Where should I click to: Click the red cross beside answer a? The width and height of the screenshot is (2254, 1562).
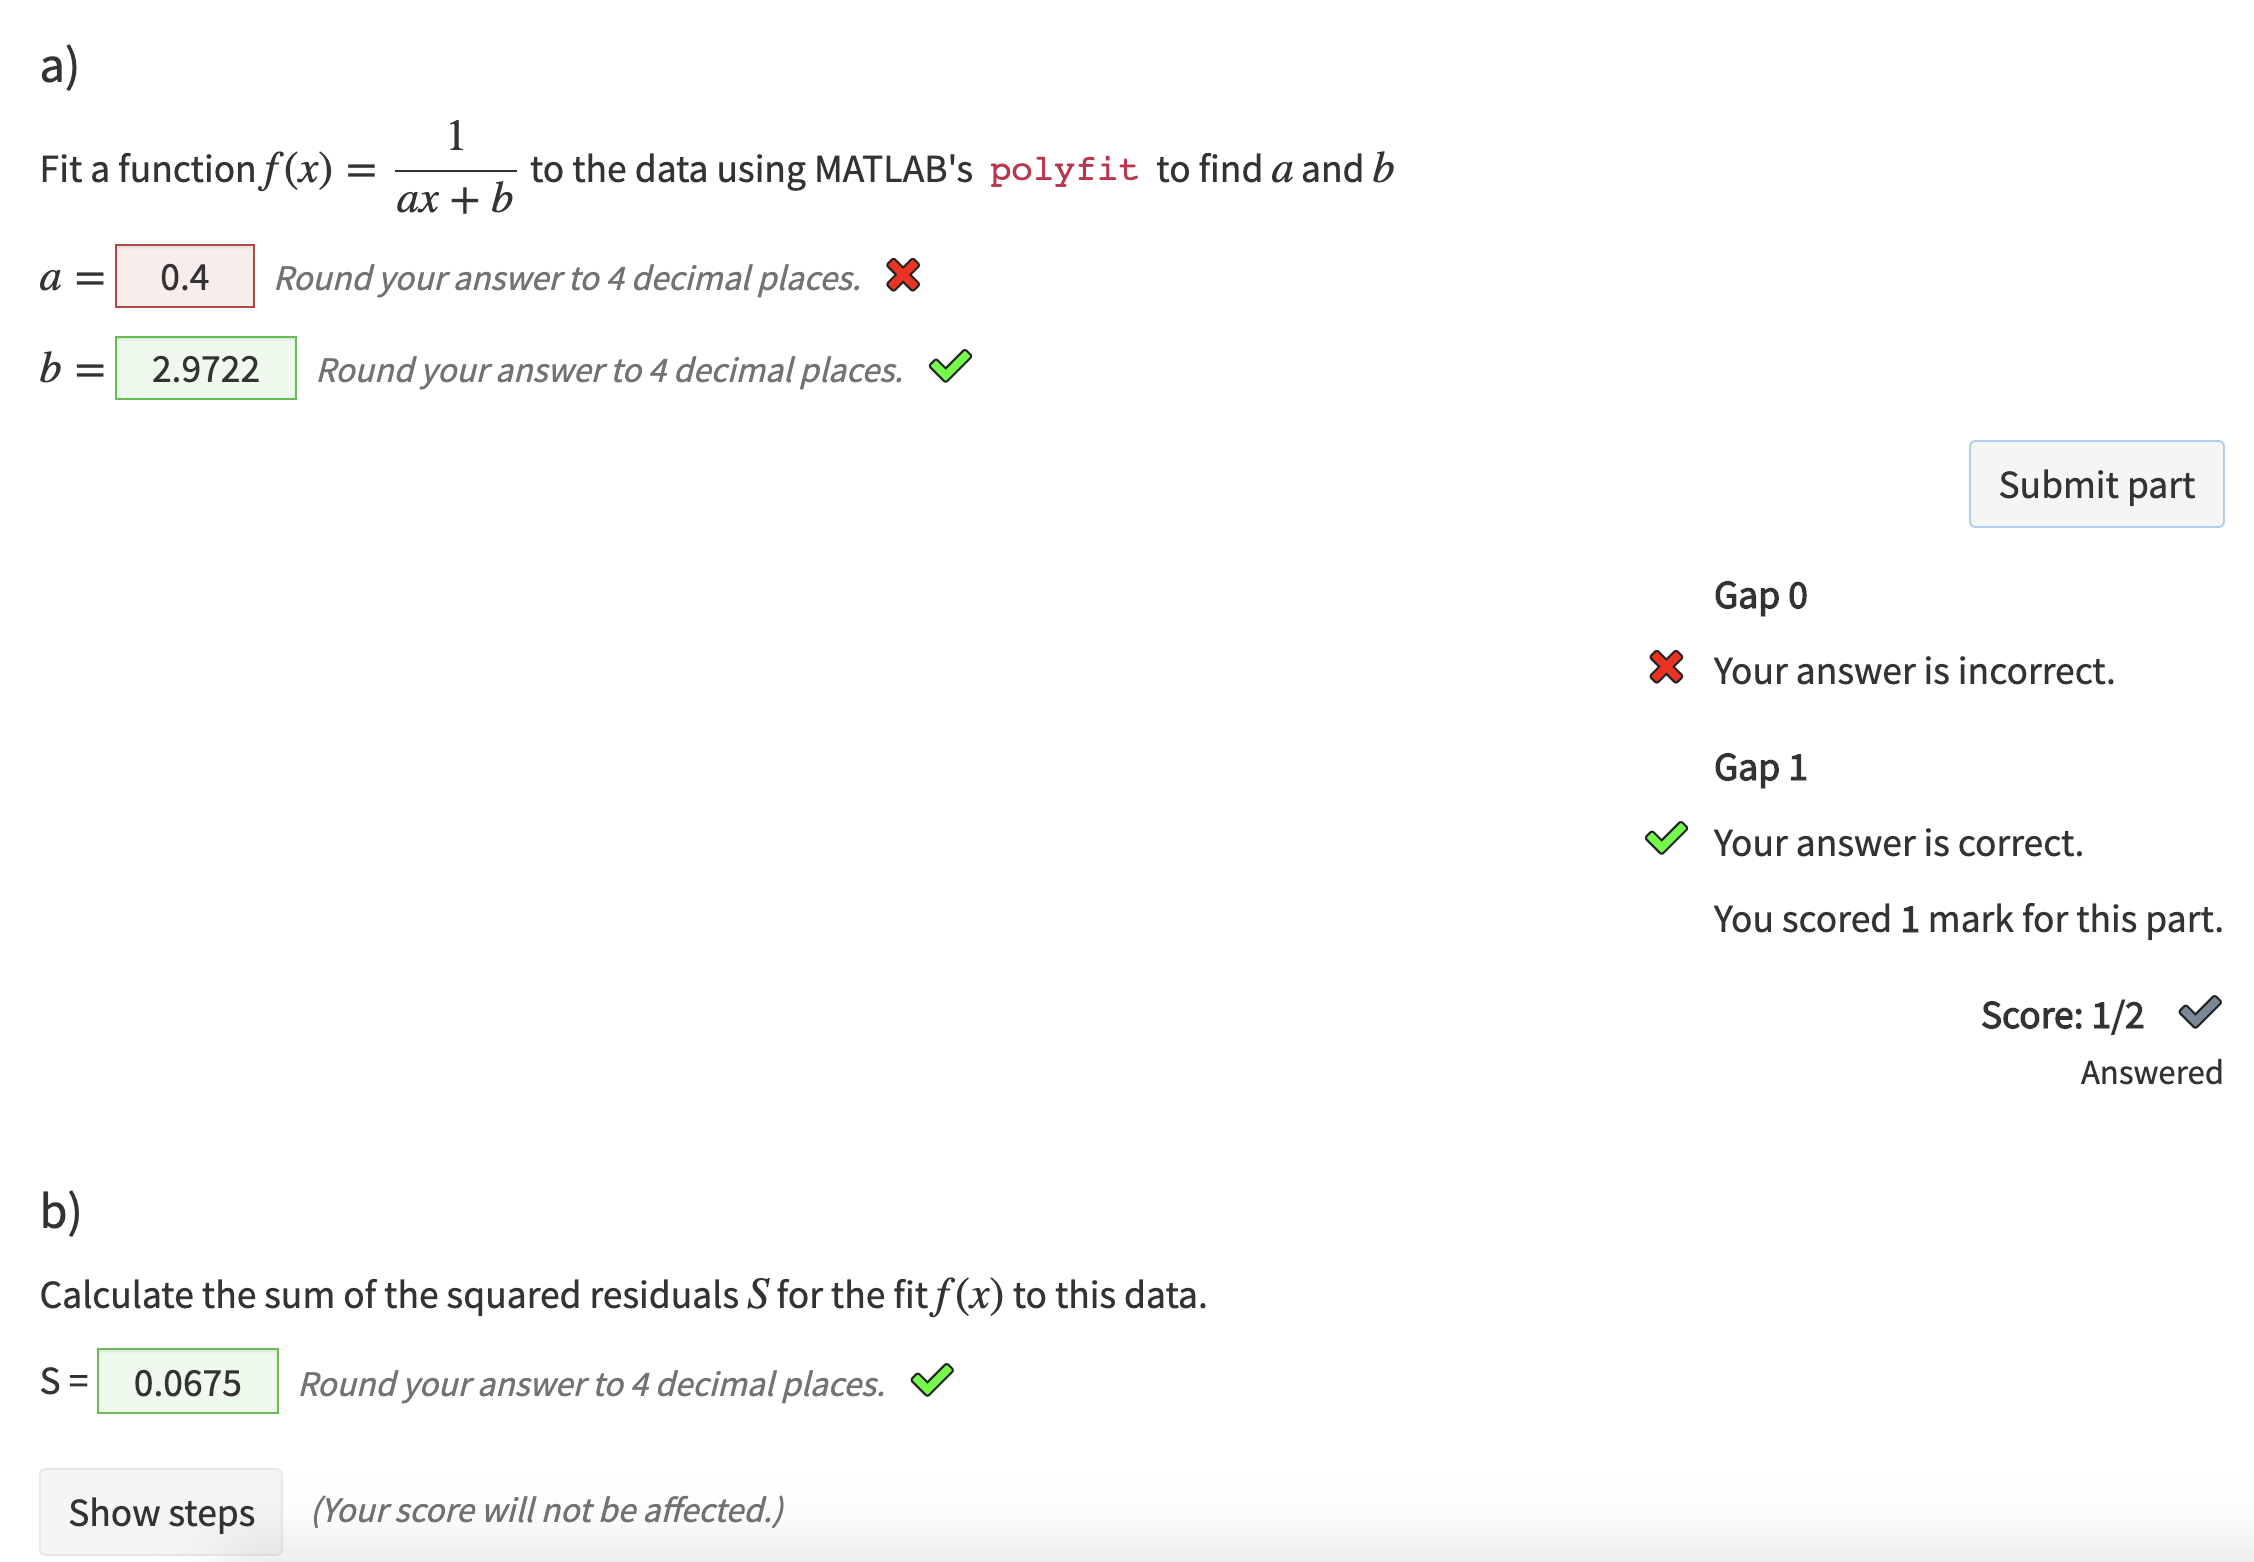click(903, 275)
